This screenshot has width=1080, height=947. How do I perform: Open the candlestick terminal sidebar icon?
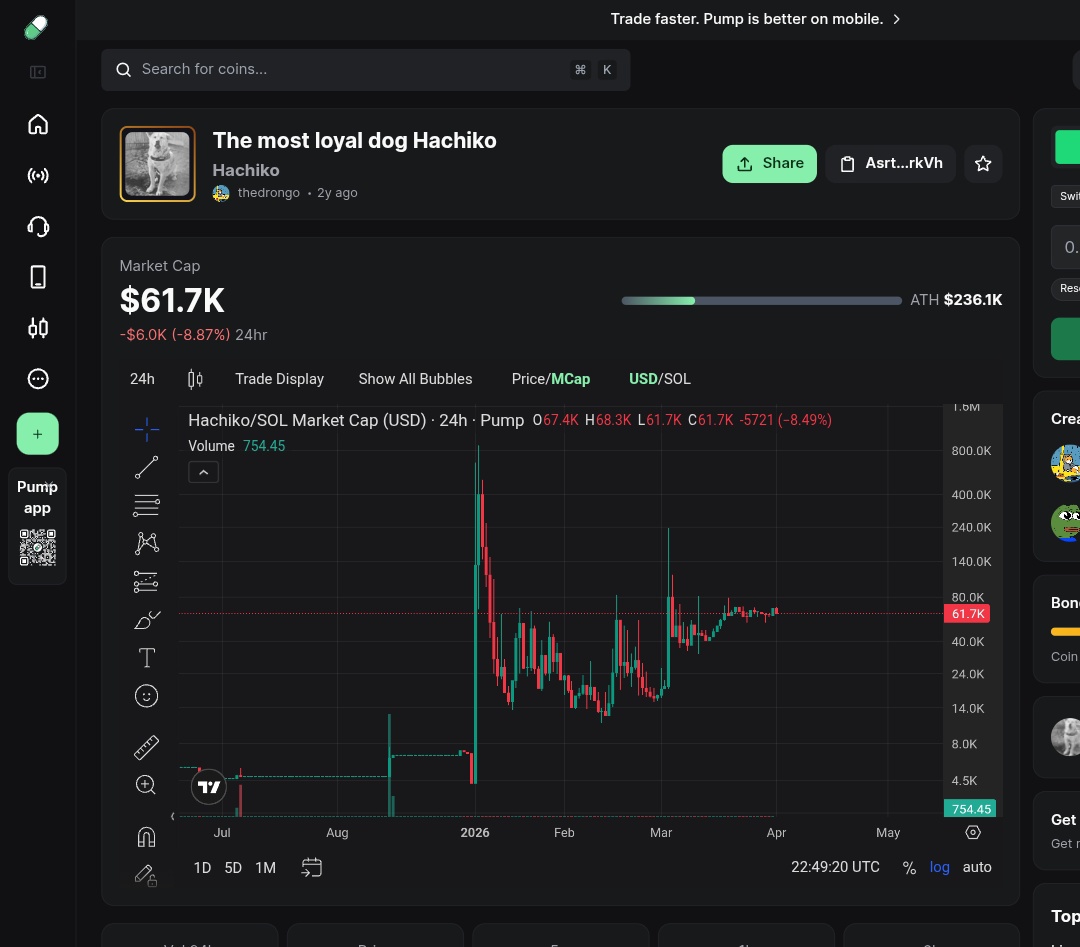(38, 328)
